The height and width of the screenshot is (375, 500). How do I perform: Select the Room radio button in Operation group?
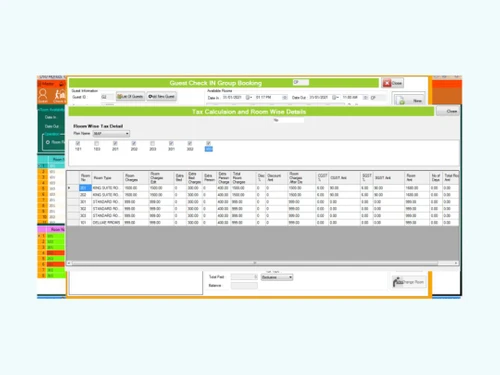click(48, 142)
